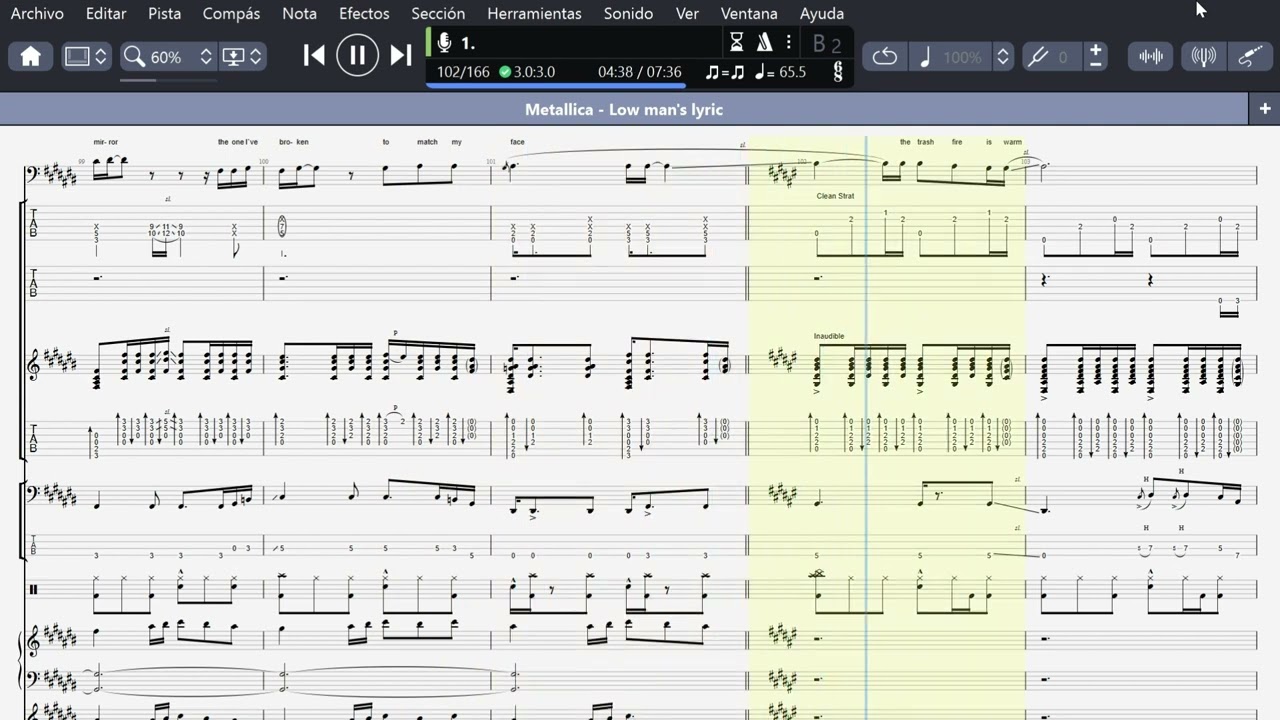Open the display mode dropdown arrows
The image size is (1280, 720).
[256, 57]
